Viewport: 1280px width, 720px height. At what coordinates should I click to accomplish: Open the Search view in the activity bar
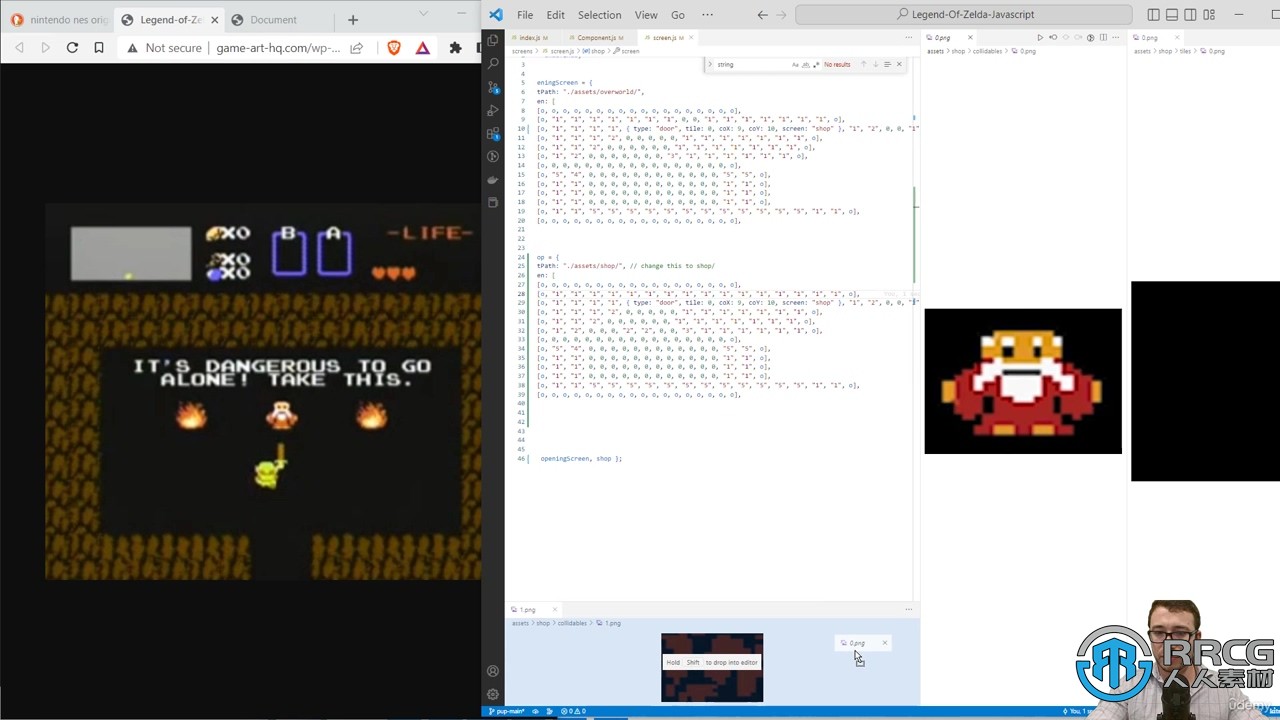(x=493, y=63)
